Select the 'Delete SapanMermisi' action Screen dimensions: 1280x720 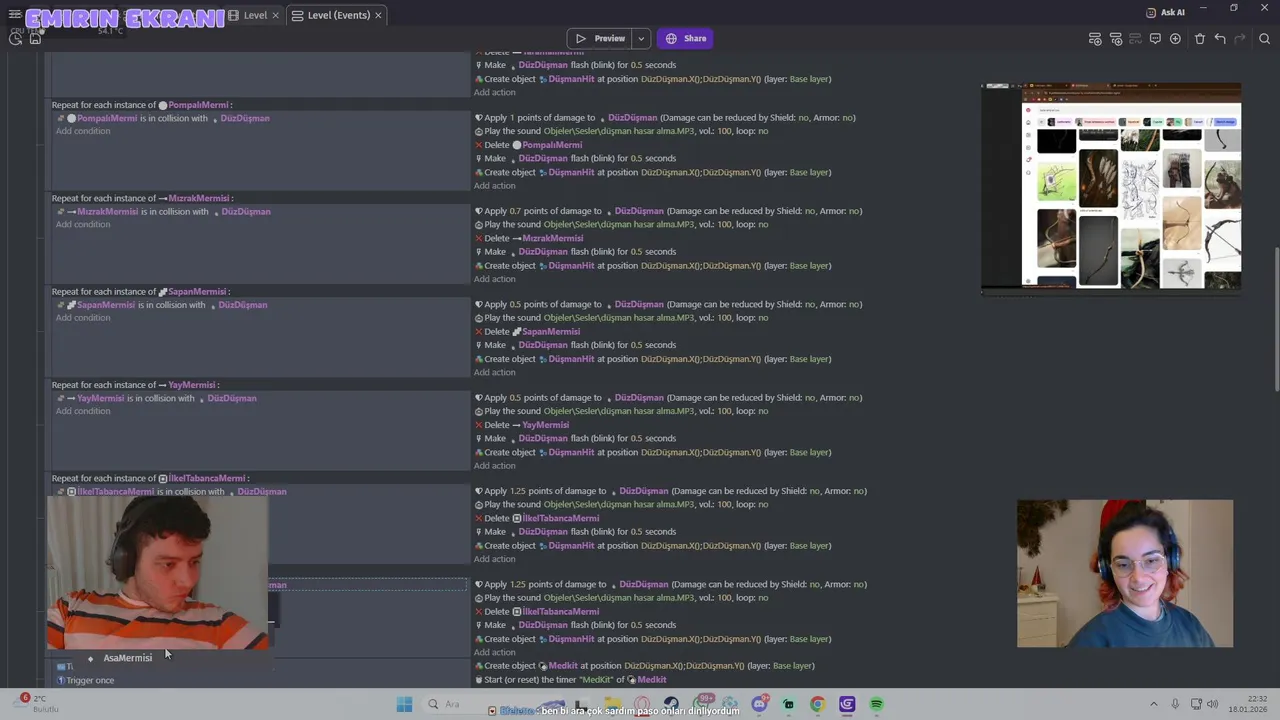pos(528,331)
